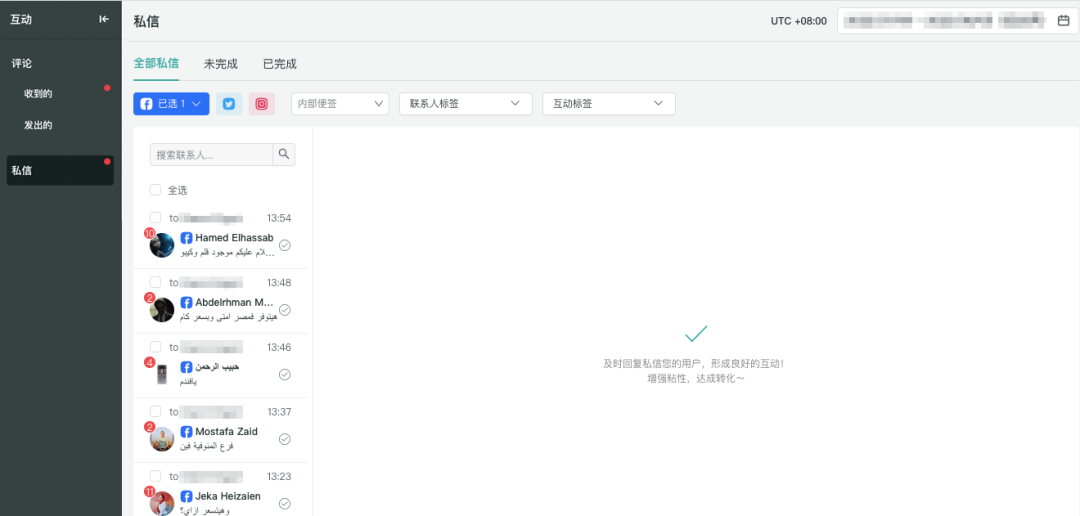Click the 搜索联系人 search input field
This screenshot has width=1080, height=516.
tap(211, 155)
